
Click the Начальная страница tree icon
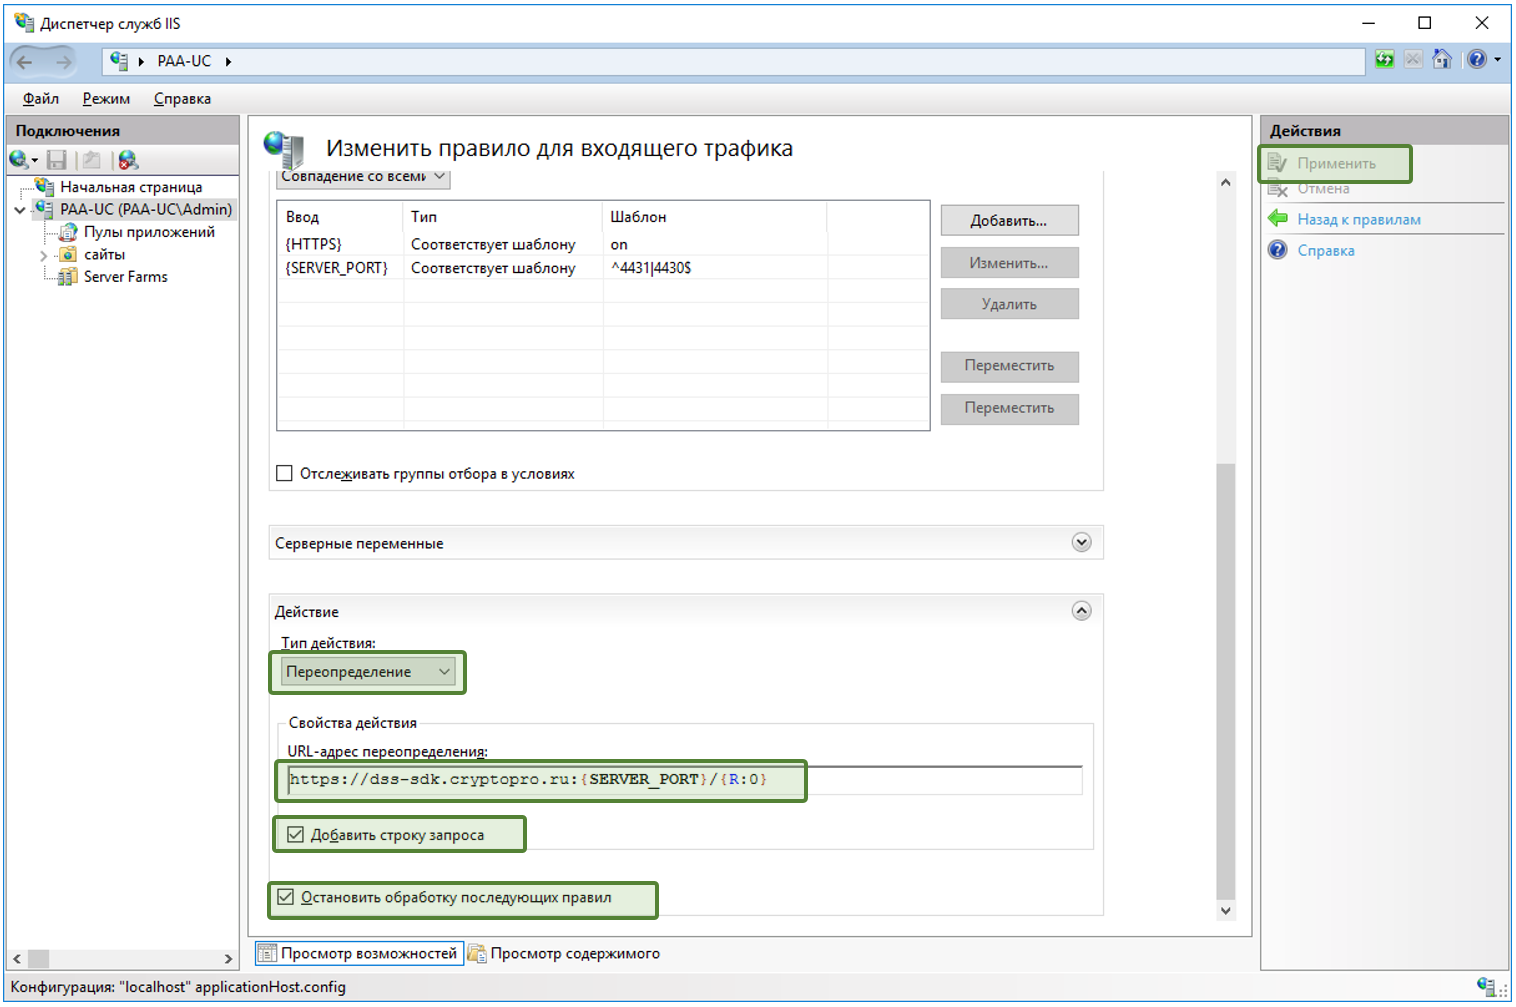coord(44,186)
